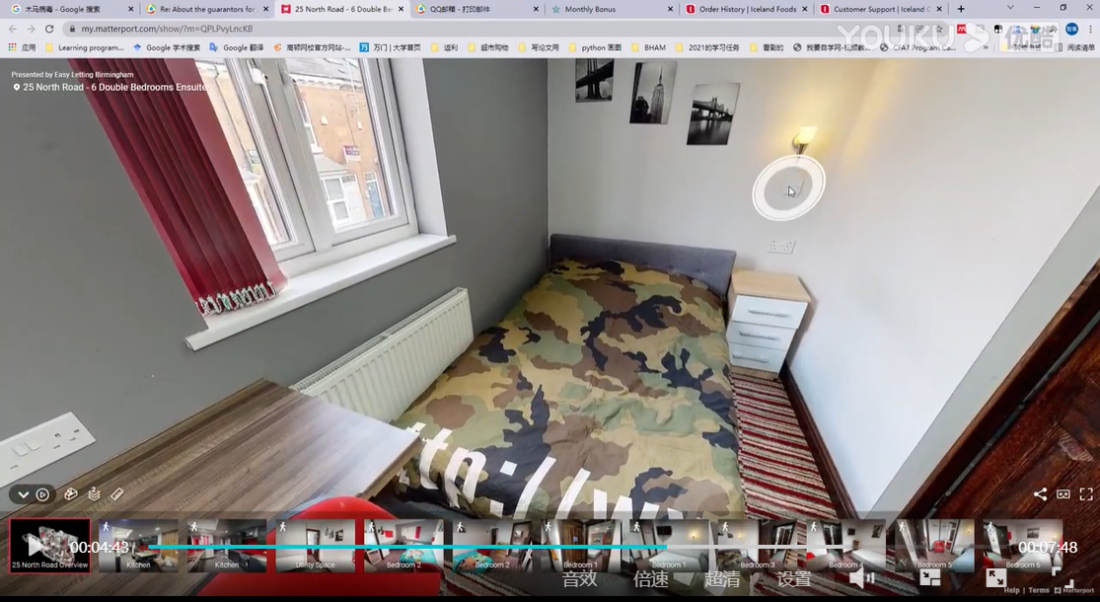Jump to the Utility Space thumbnail
The height and width of the screenshot is (602, 1100).
coord(315,545)
